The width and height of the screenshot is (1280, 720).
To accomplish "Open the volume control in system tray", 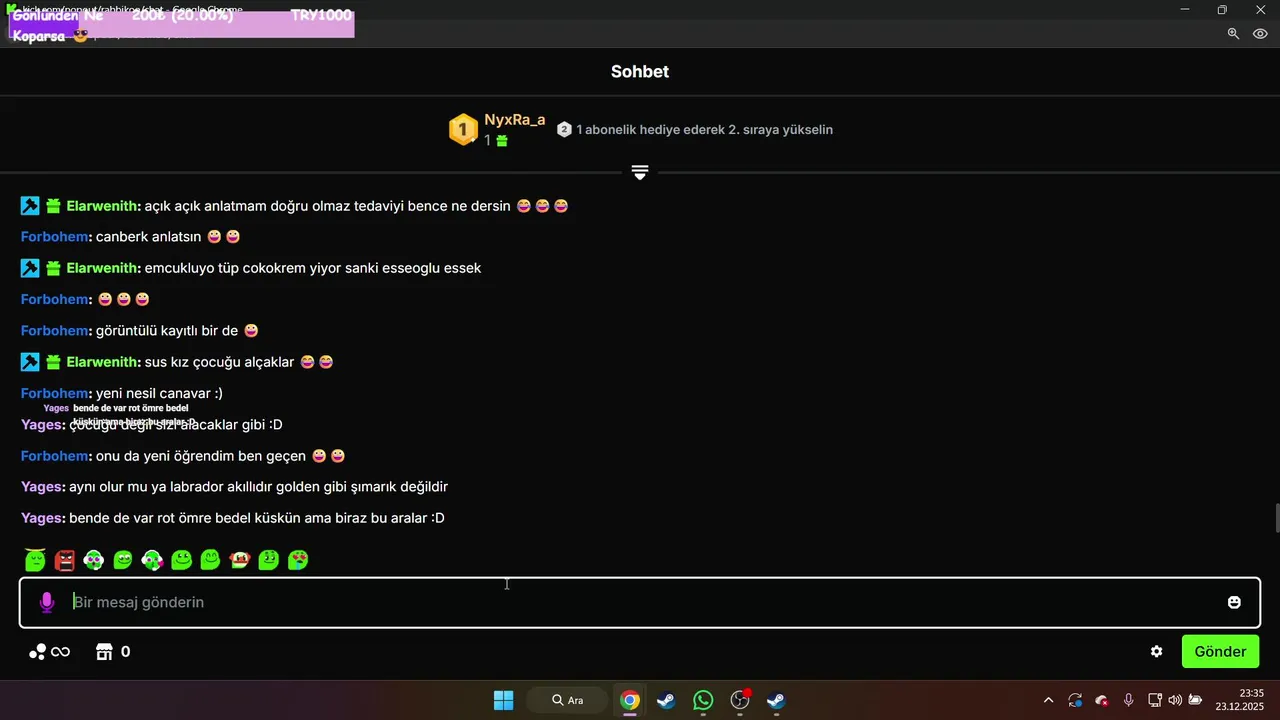I will [x=1175, y=700].
